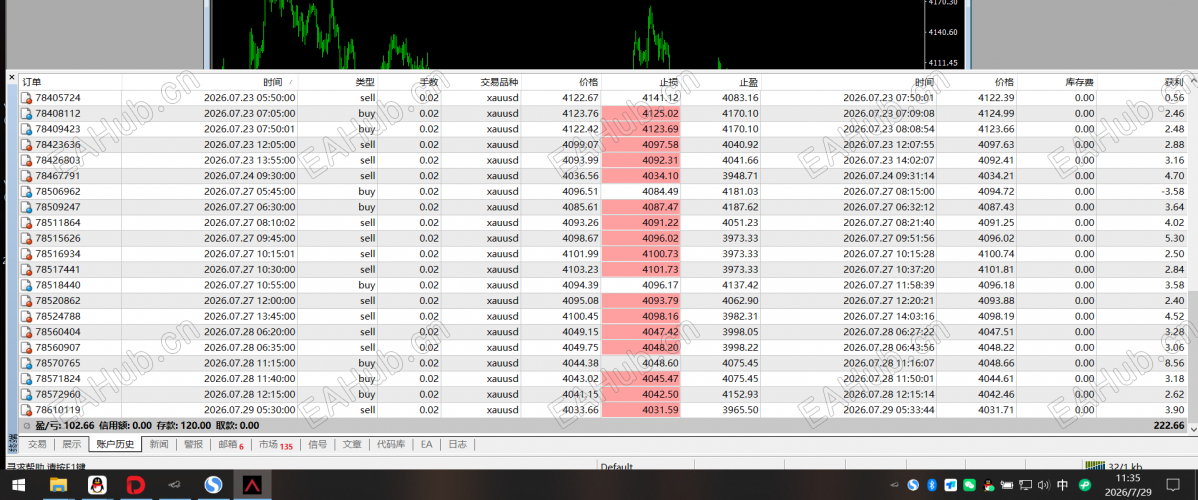
Task: Click order icon beside 78518440
Action: pyautogui.click(x=26, y=285)
